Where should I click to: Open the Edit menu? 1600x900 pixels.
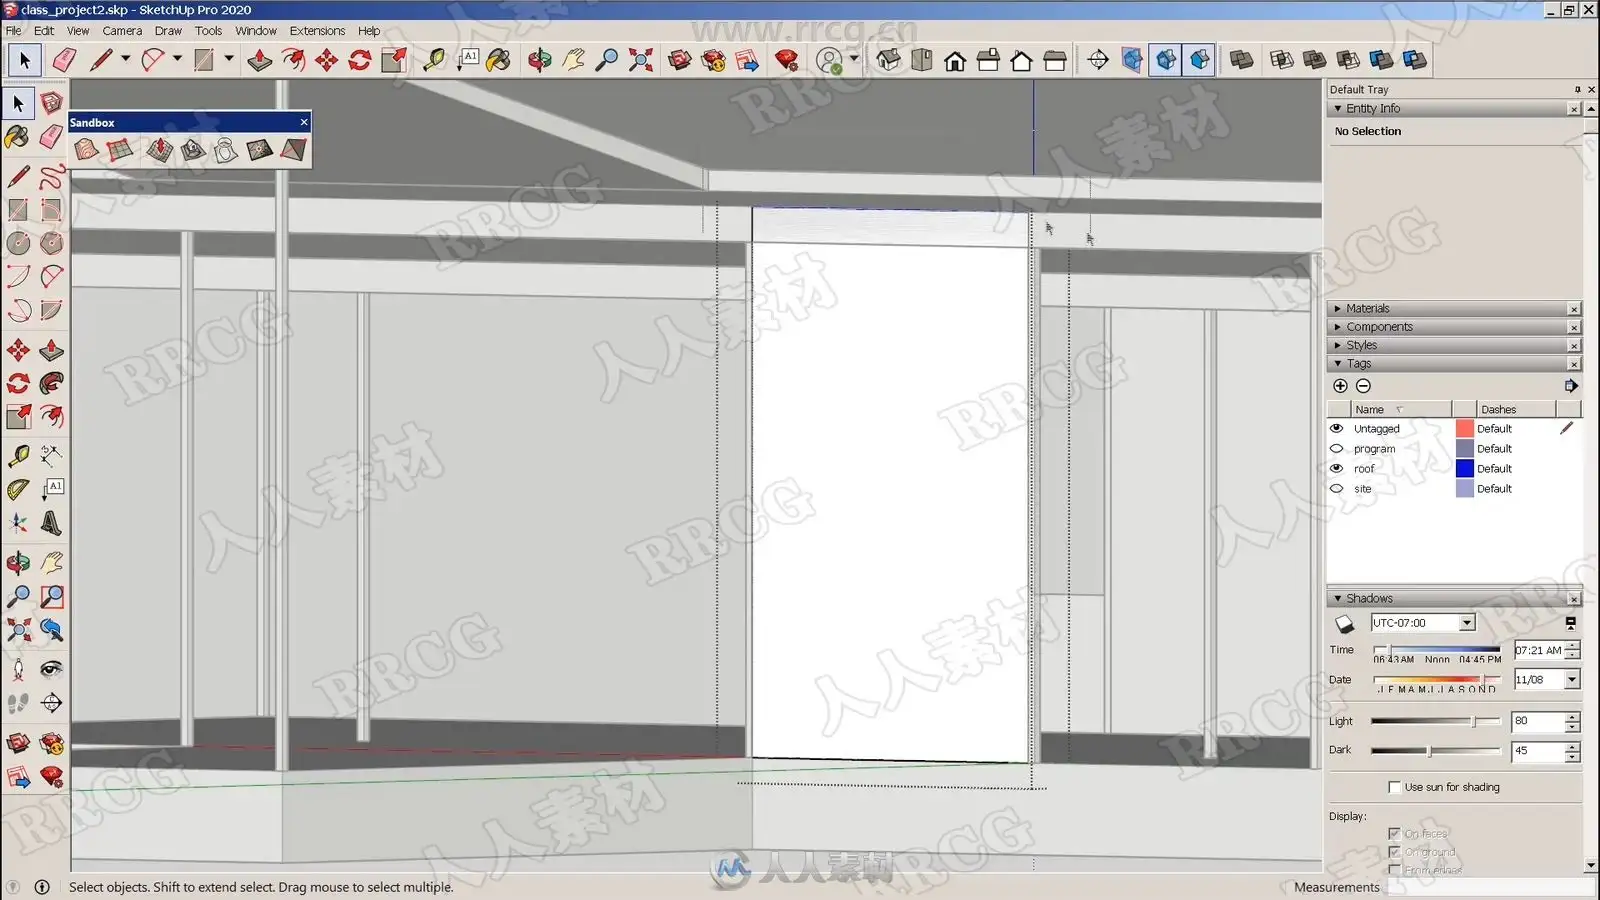[x=44, y=31]
